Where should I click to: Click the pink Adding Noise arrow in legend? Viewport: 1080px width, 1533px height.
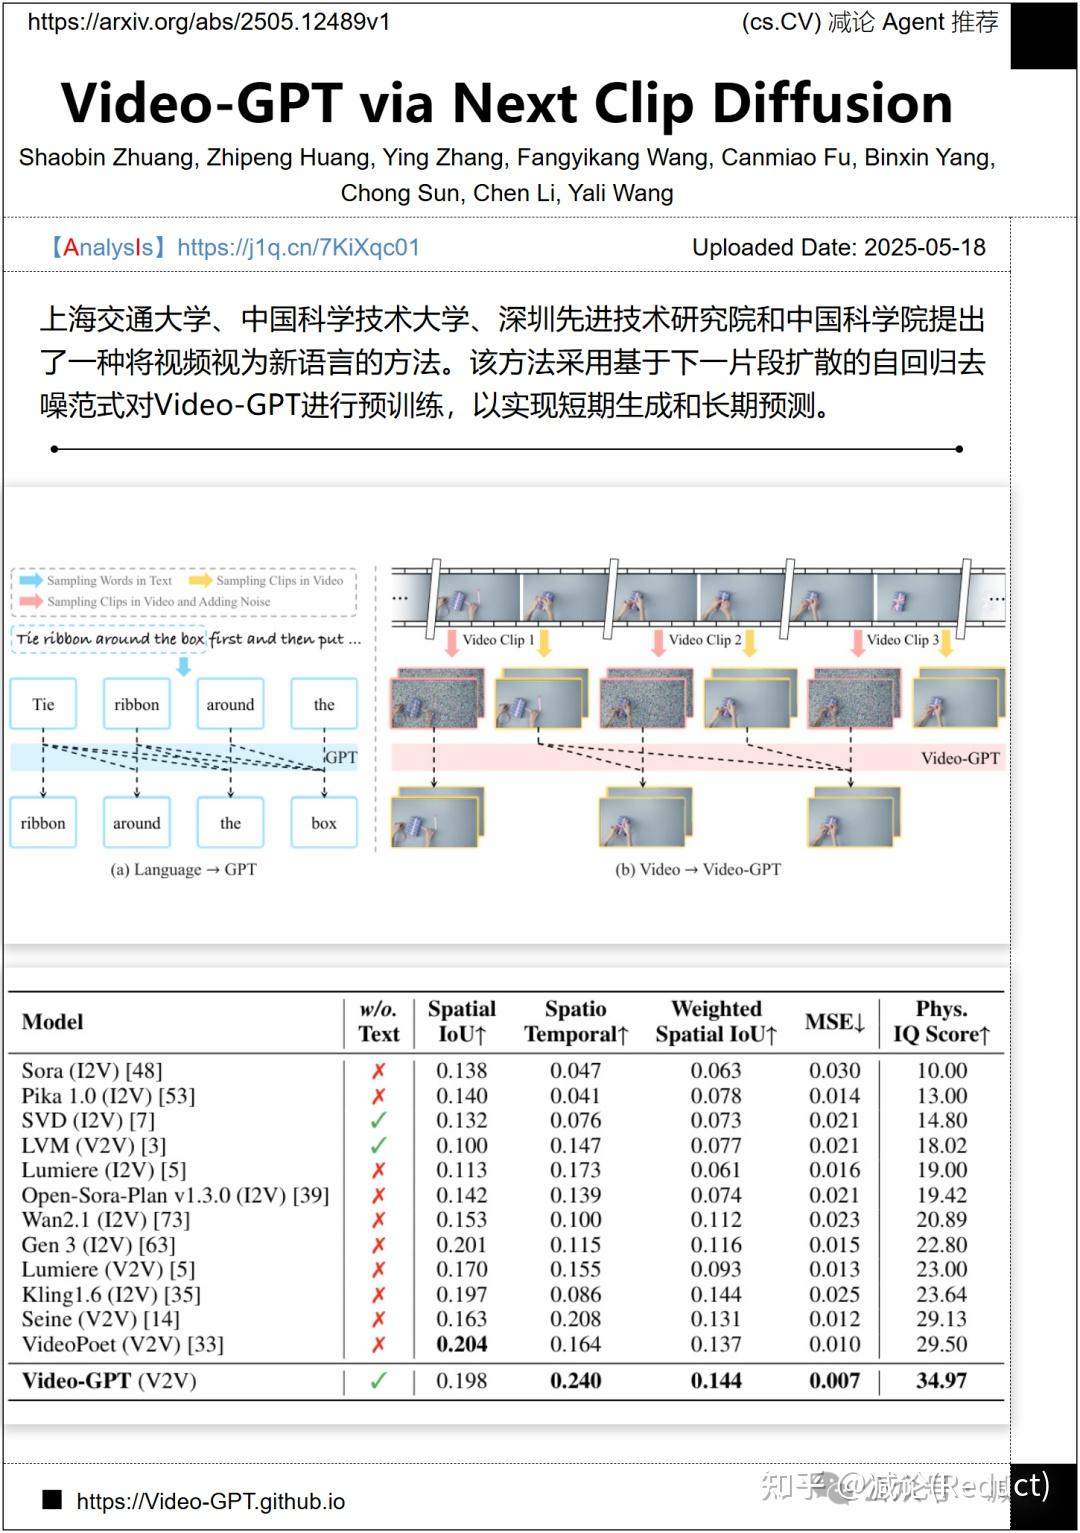tap(31, 602)
